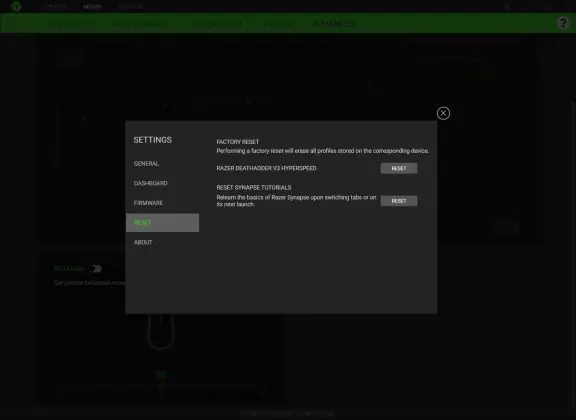Screen dimensions: 576x420
Task: Open the About settings section
Action: [x=143, y=242]
